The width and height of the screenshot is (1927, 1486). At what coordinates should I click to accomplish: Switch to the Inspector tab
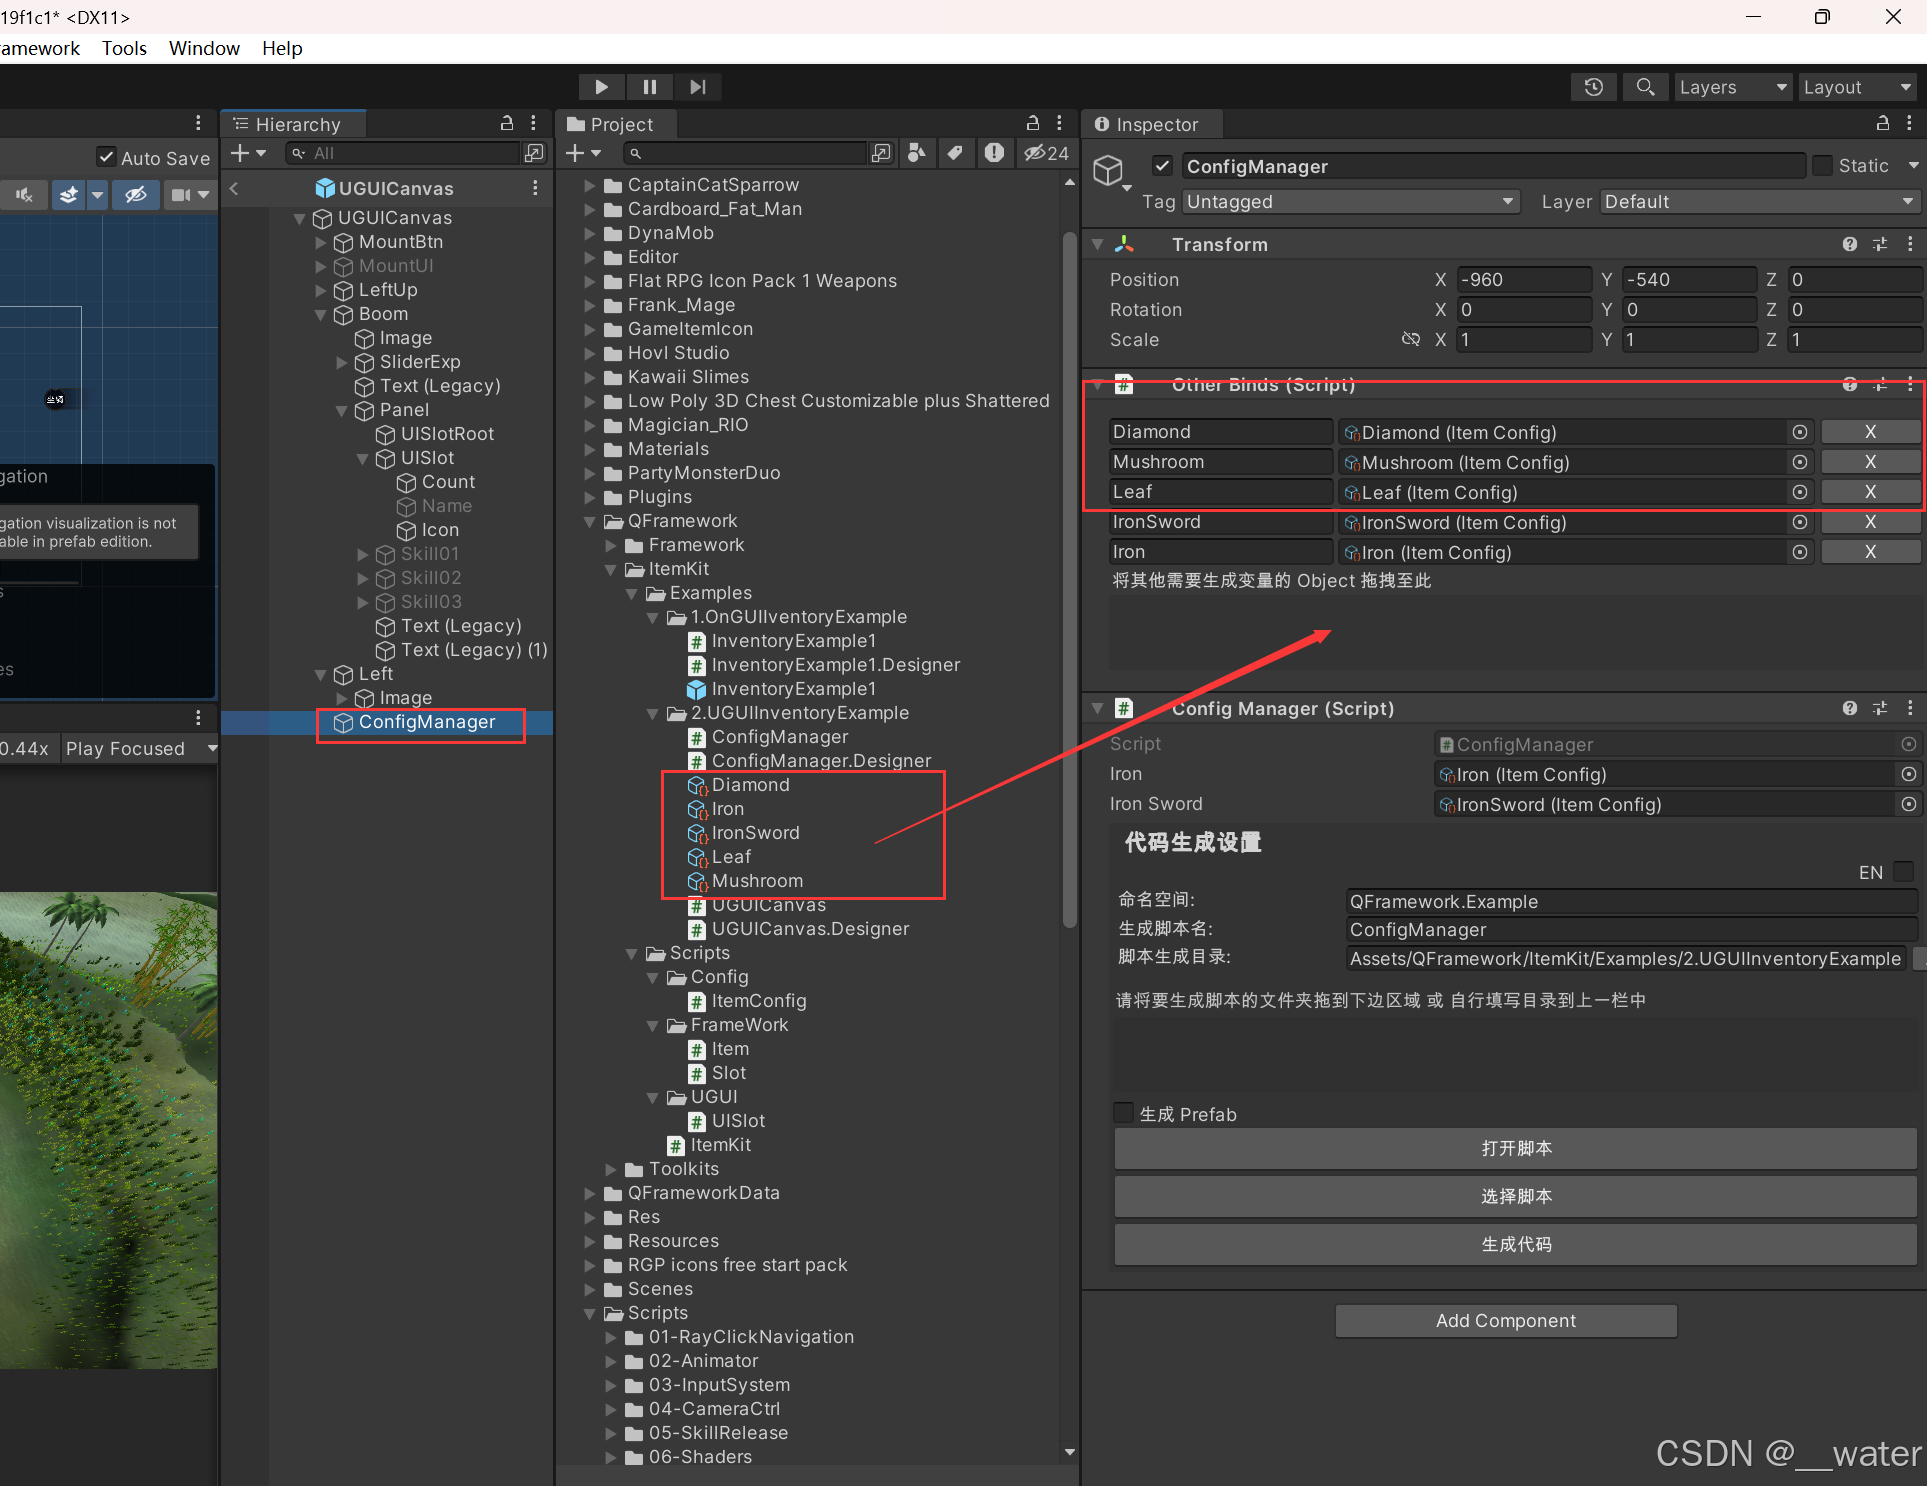pos(1153,124)
